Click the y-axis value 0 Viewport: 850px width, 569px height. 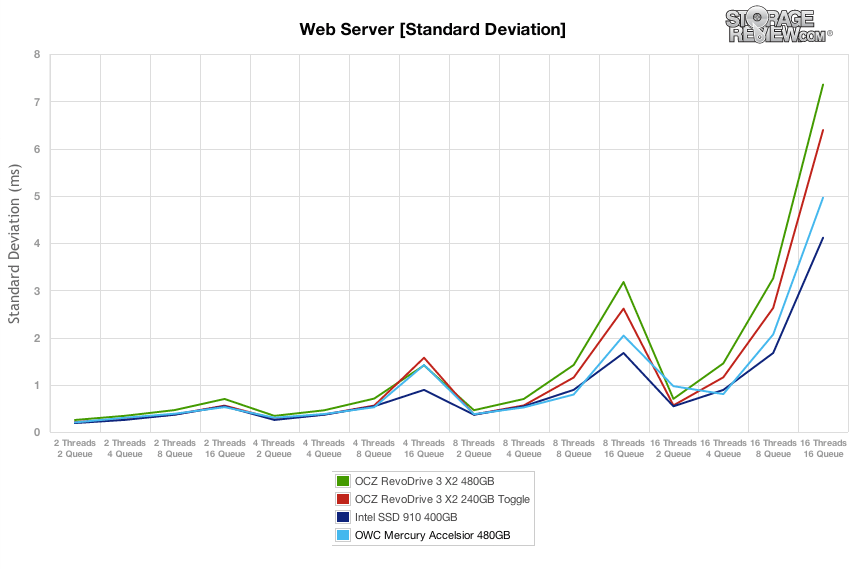click(37, 432)
